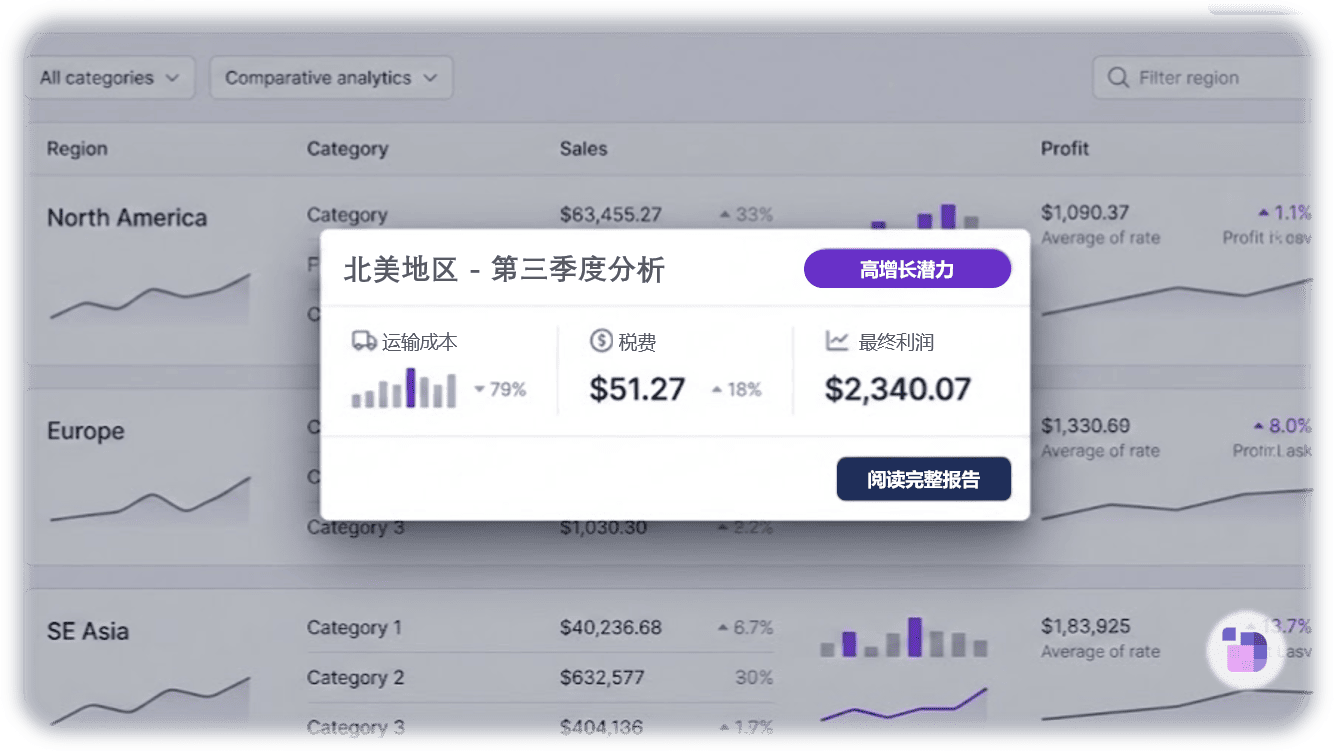The width and height of the screenshot is (1334, 751).
Task: Expand the Comparative analytics dropdown
Action: [330, 77]
